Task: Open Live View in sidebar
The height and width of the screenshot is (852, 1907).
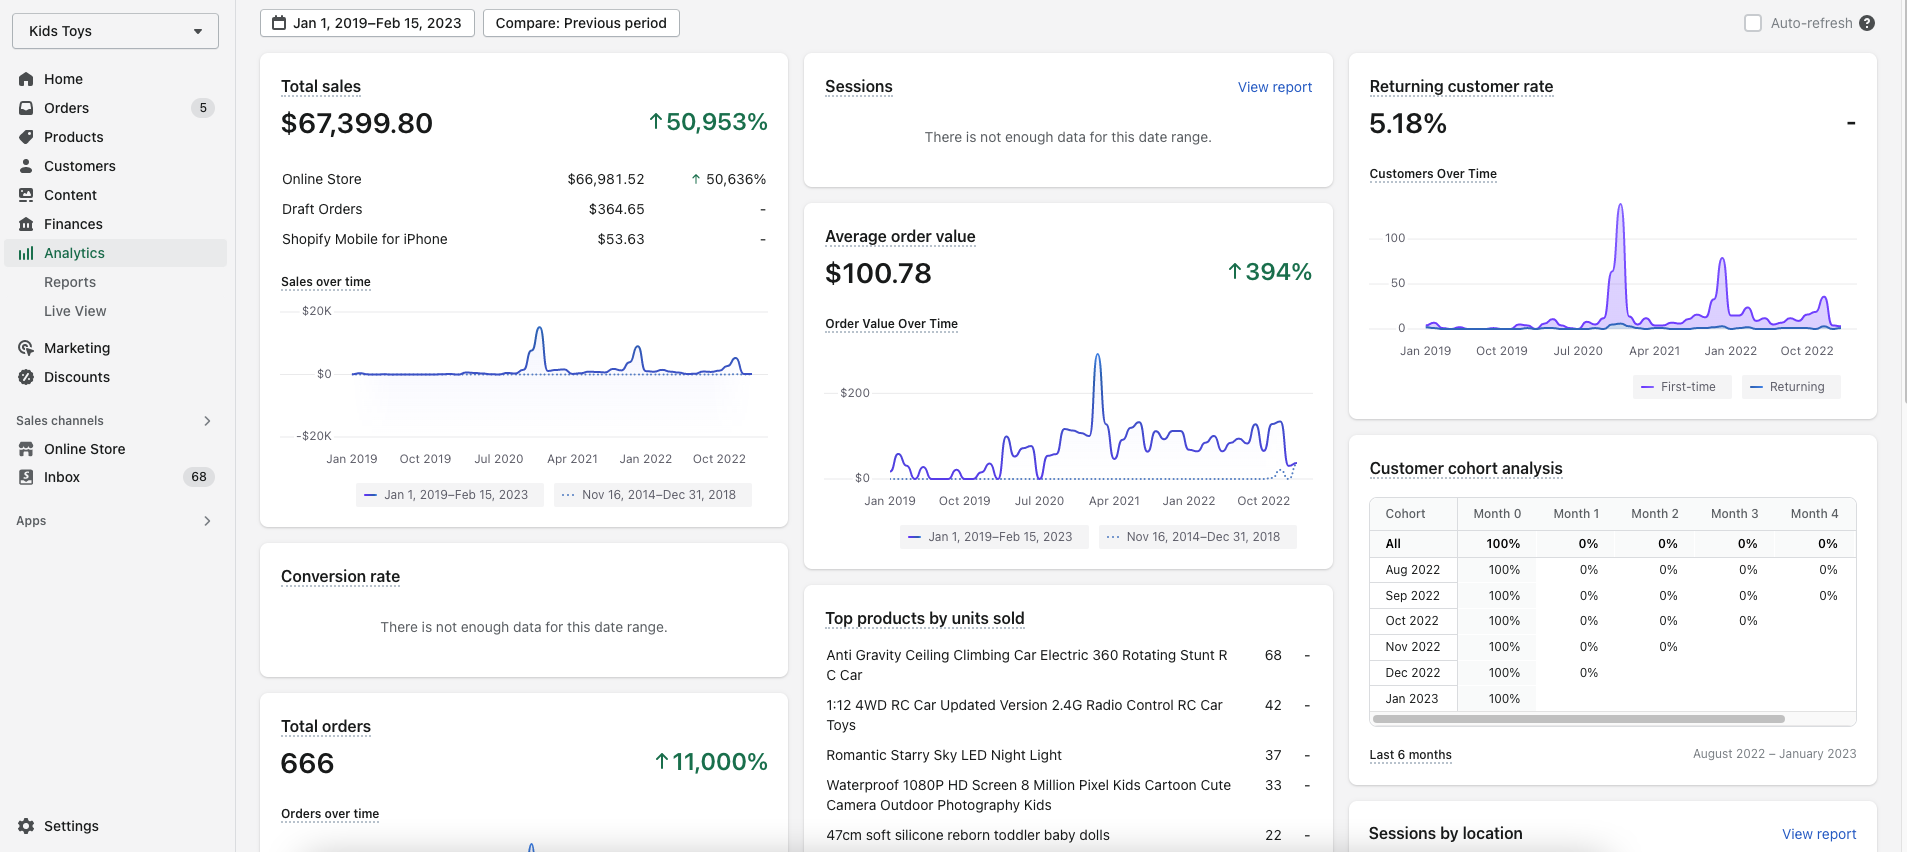Action: tap(75, 311)
